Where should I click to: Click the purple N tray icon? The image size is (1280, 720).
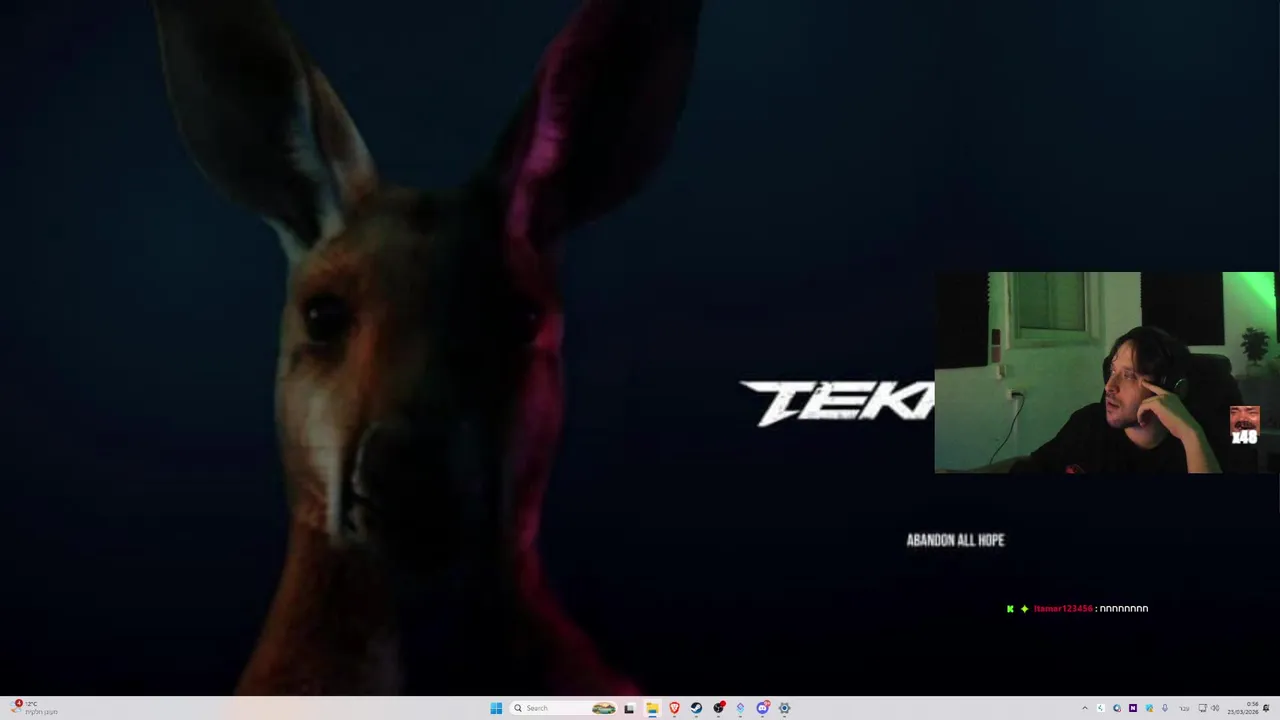[1133, 708]
